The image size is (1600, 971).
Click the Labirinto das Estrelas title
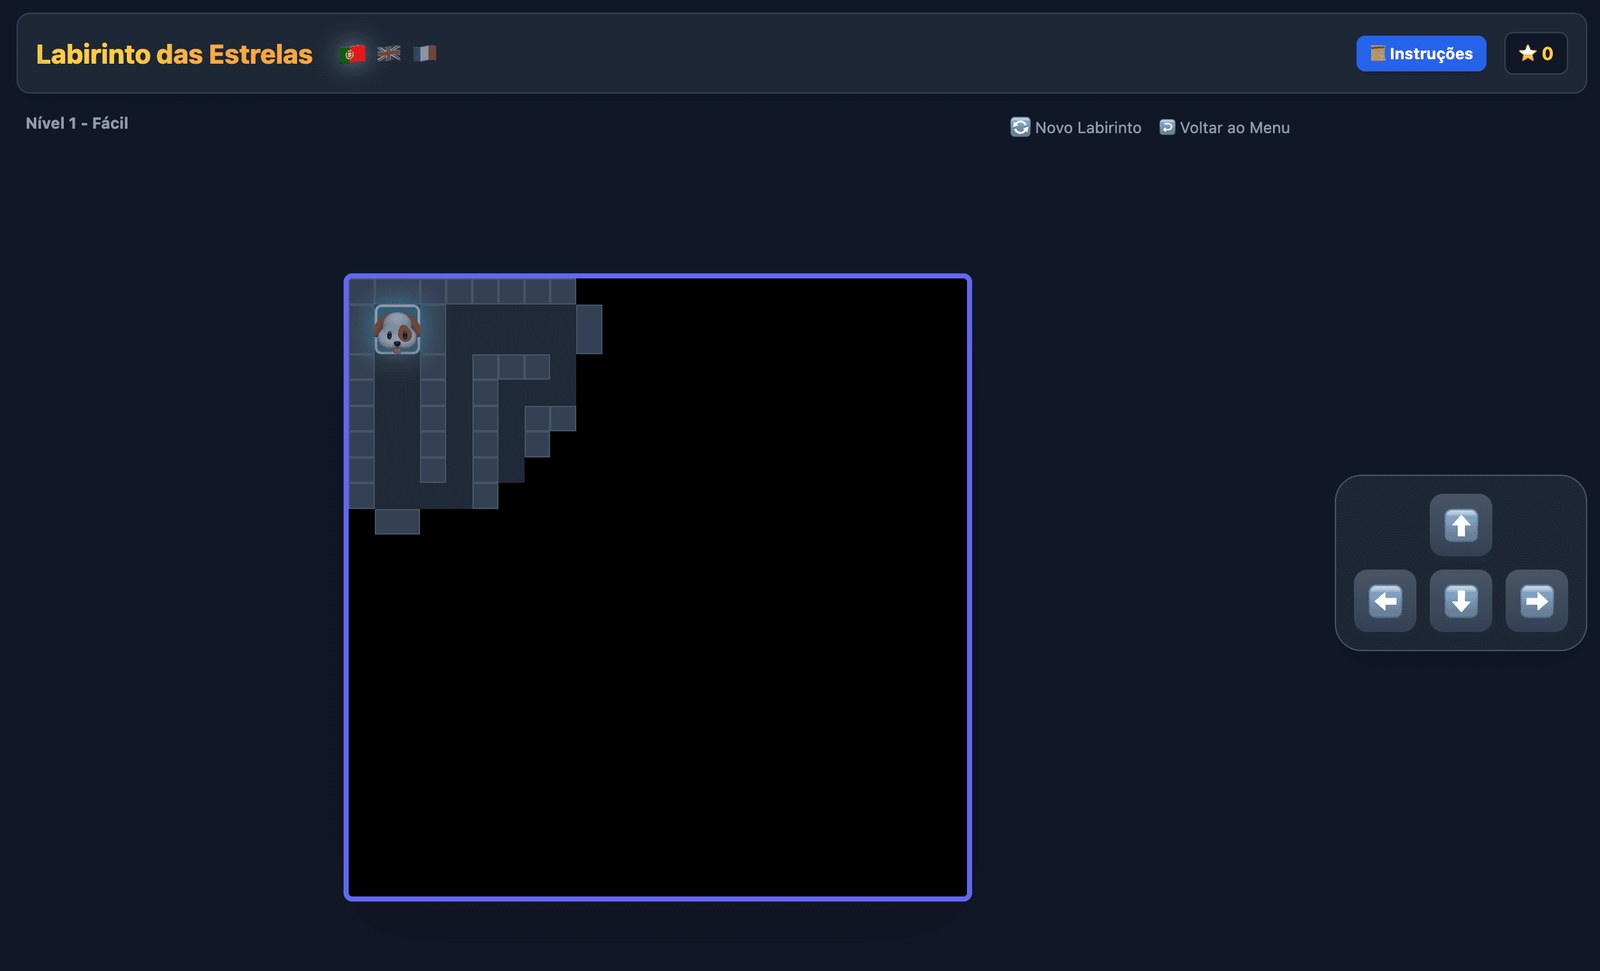[x=174, y=54]
